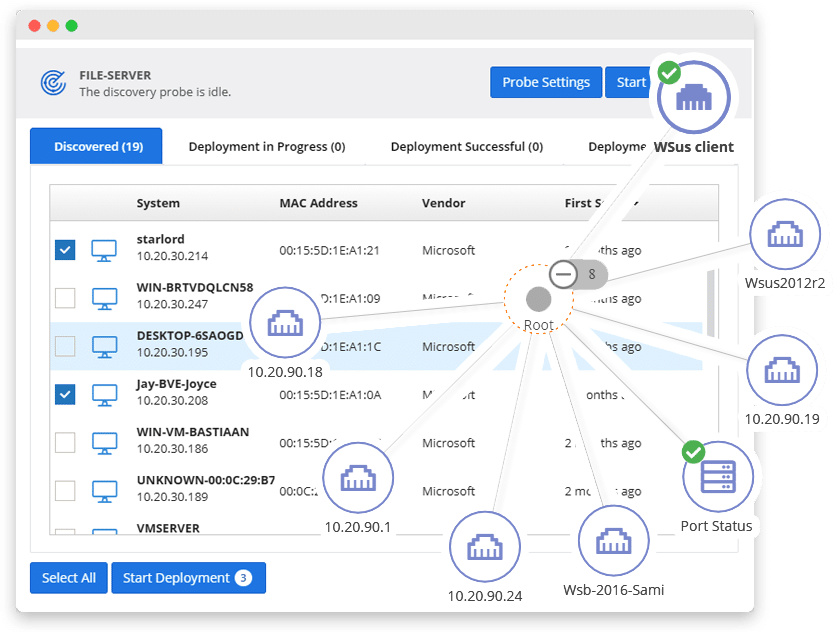Click the Probe Settings button
The height and width of the screenshot is (634, 834).
546,82
